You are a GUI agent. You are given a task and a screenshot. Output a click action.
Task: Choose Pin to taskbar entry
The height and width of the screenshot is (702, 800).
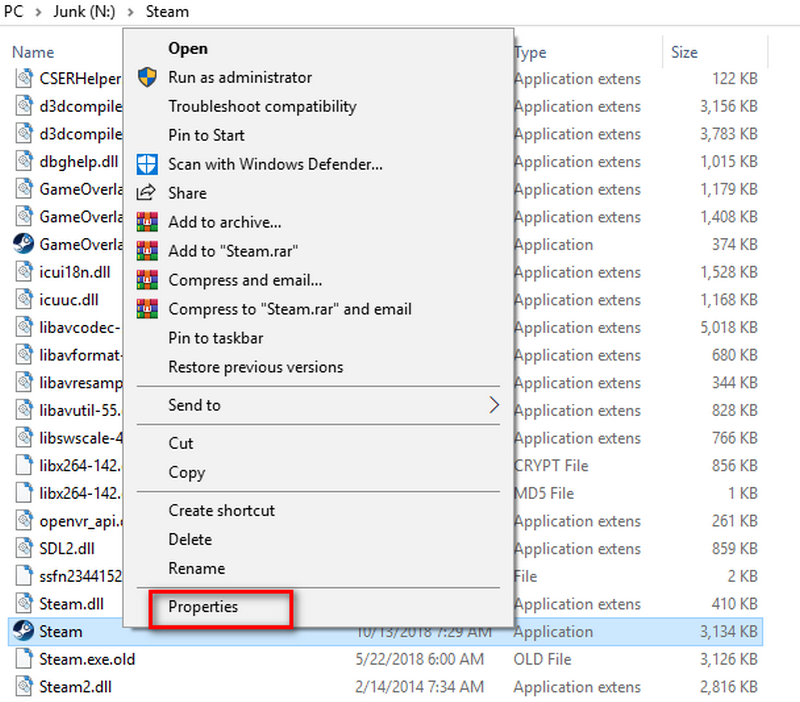click(215, 338)
